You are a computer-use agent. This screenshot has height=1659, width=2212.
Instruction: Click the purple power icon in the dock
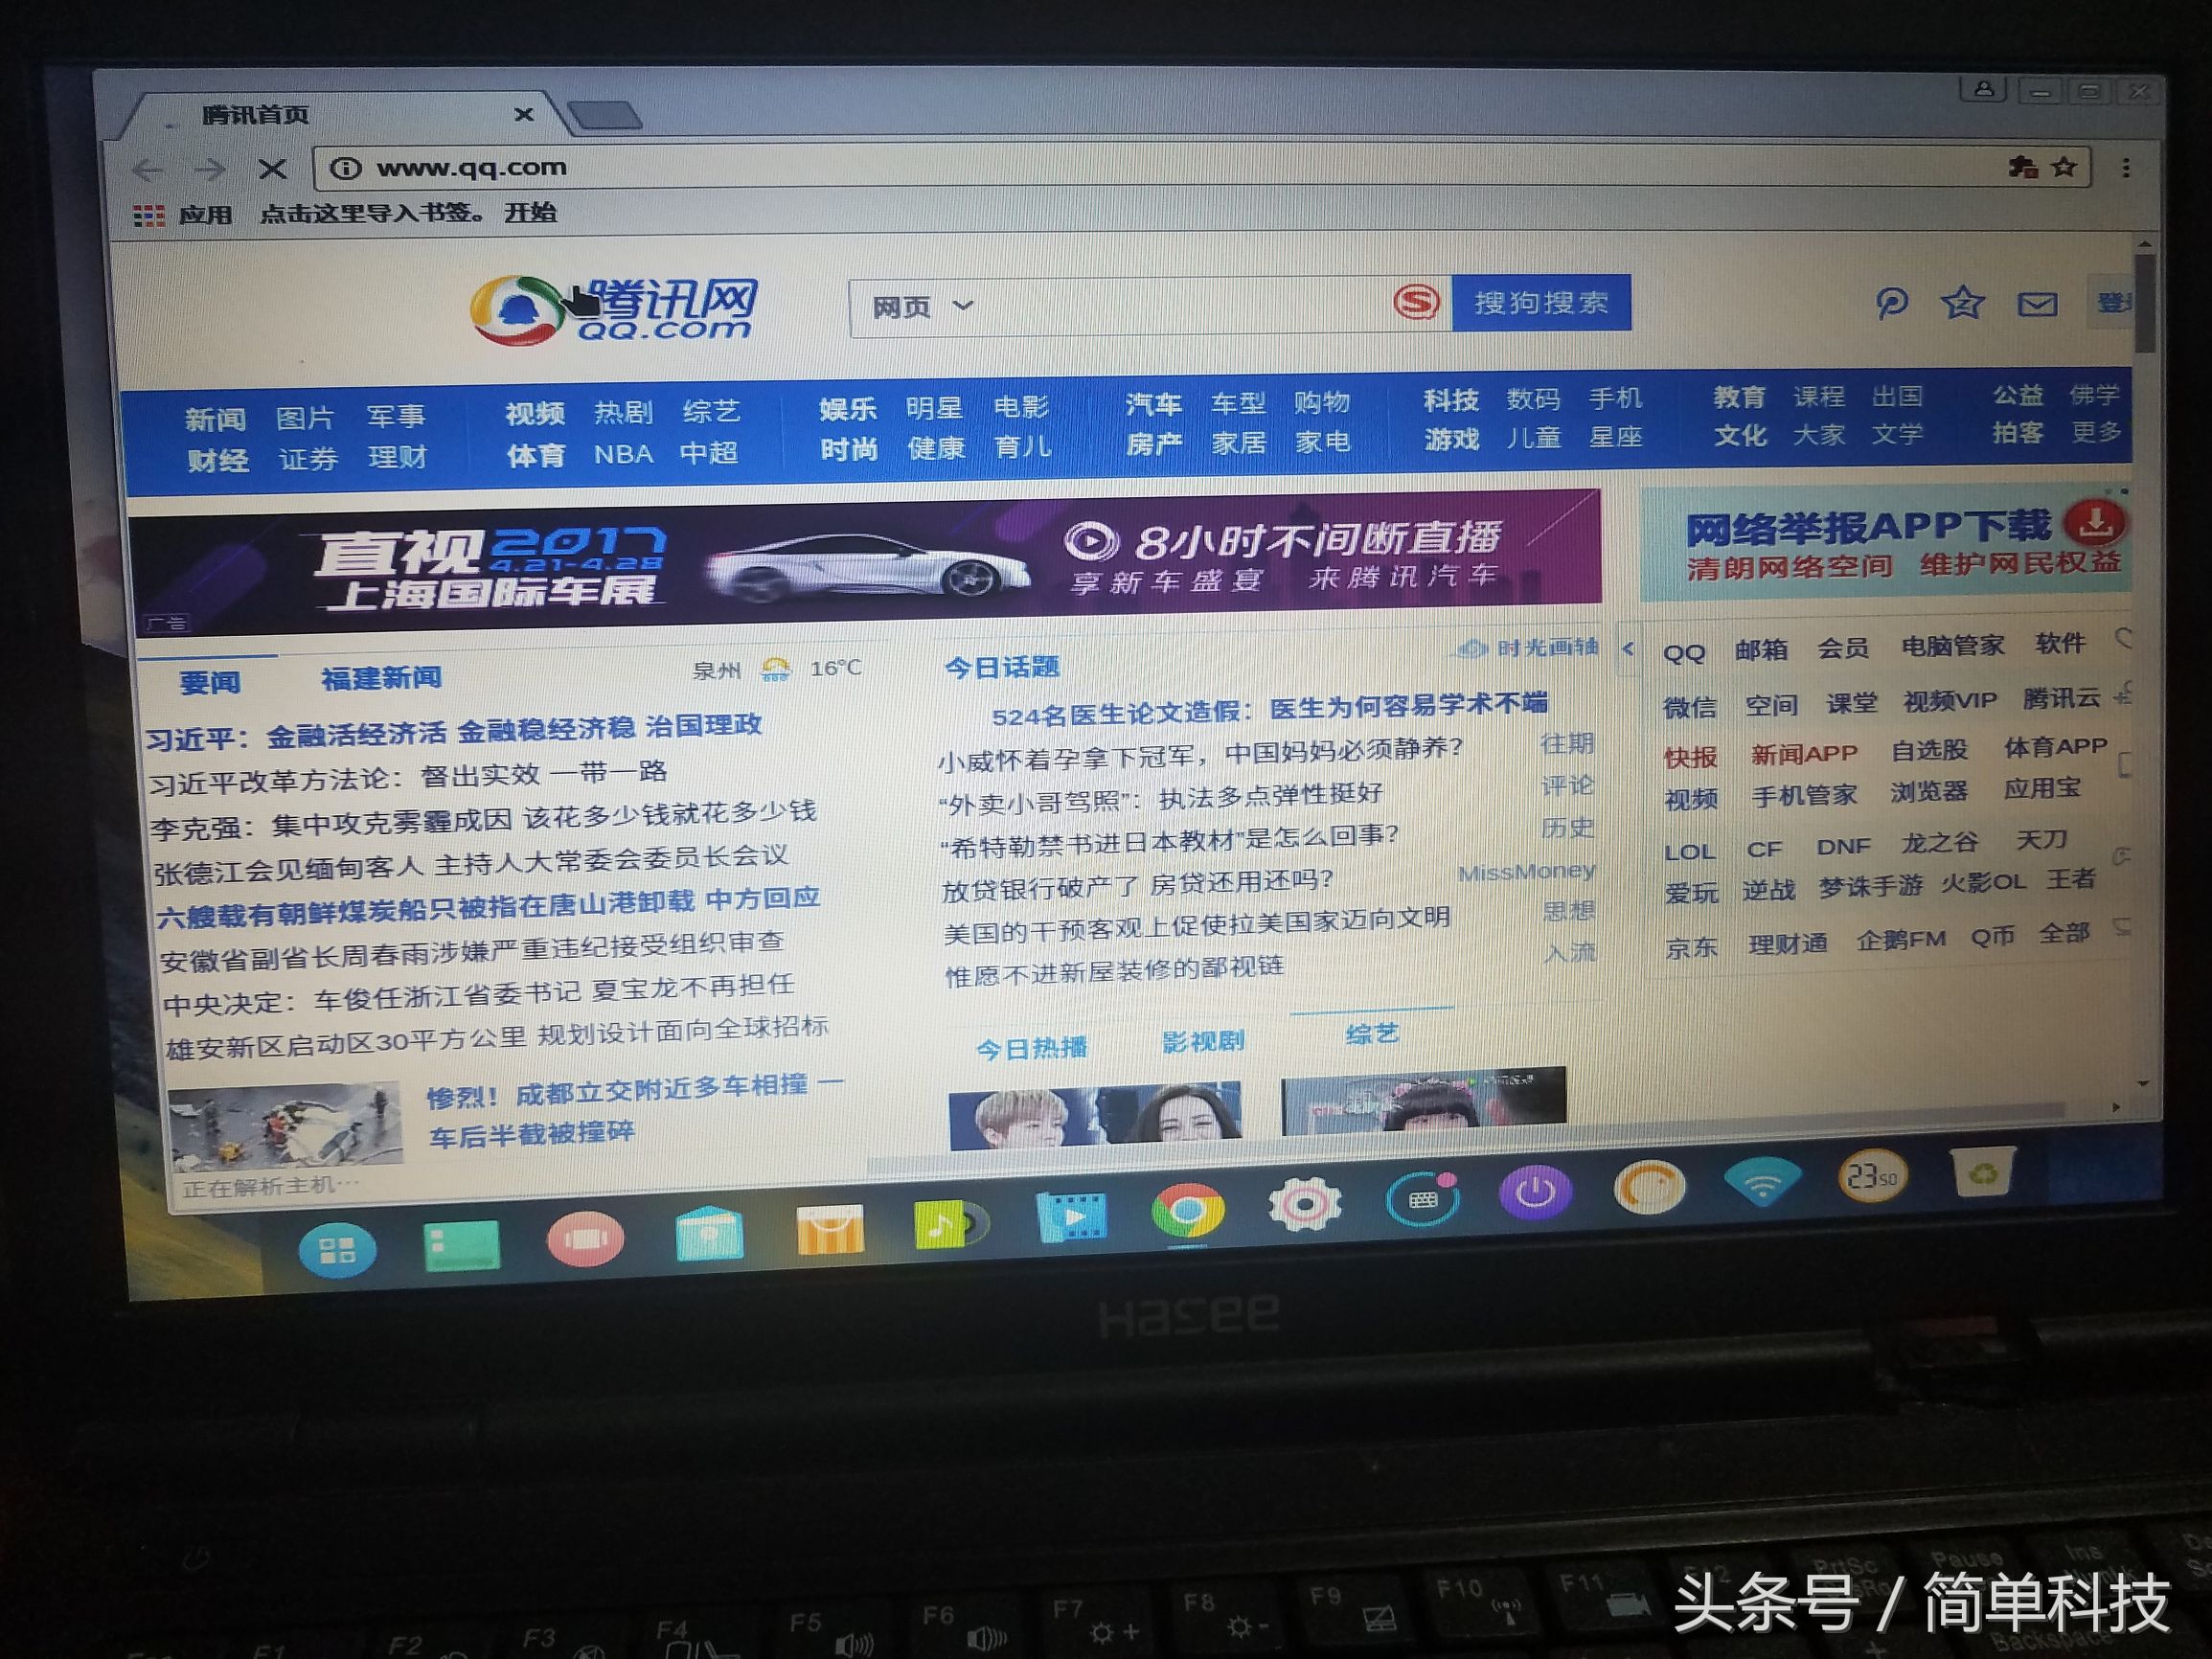point(1535,1192)
